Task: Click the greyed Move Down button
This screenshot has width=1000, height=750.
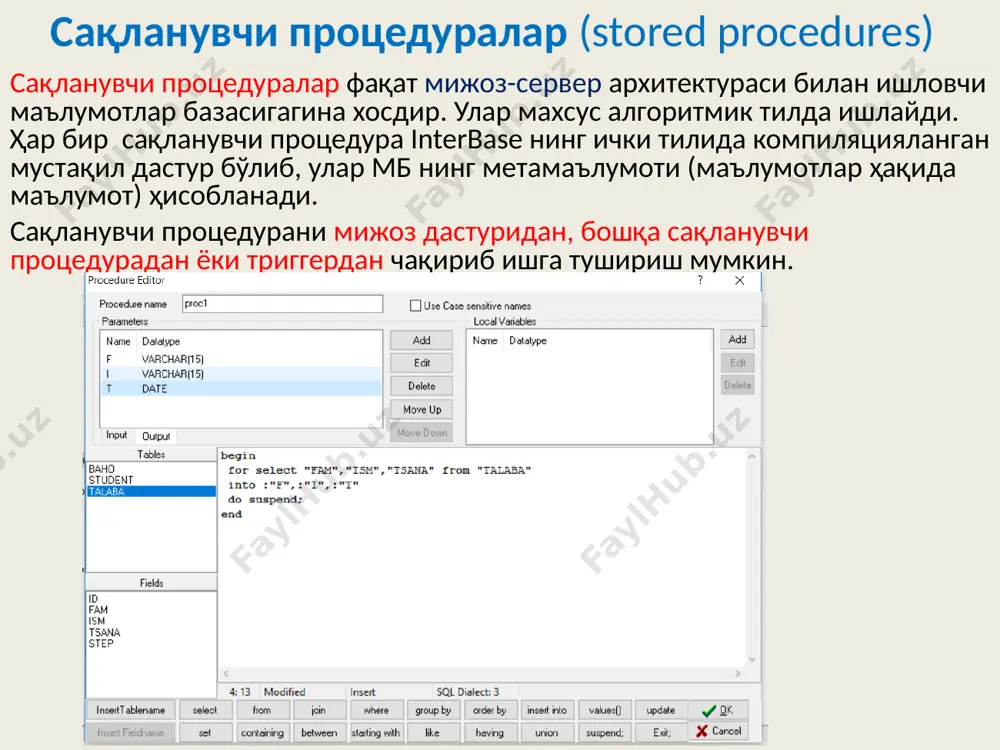Action: [422, 432]
